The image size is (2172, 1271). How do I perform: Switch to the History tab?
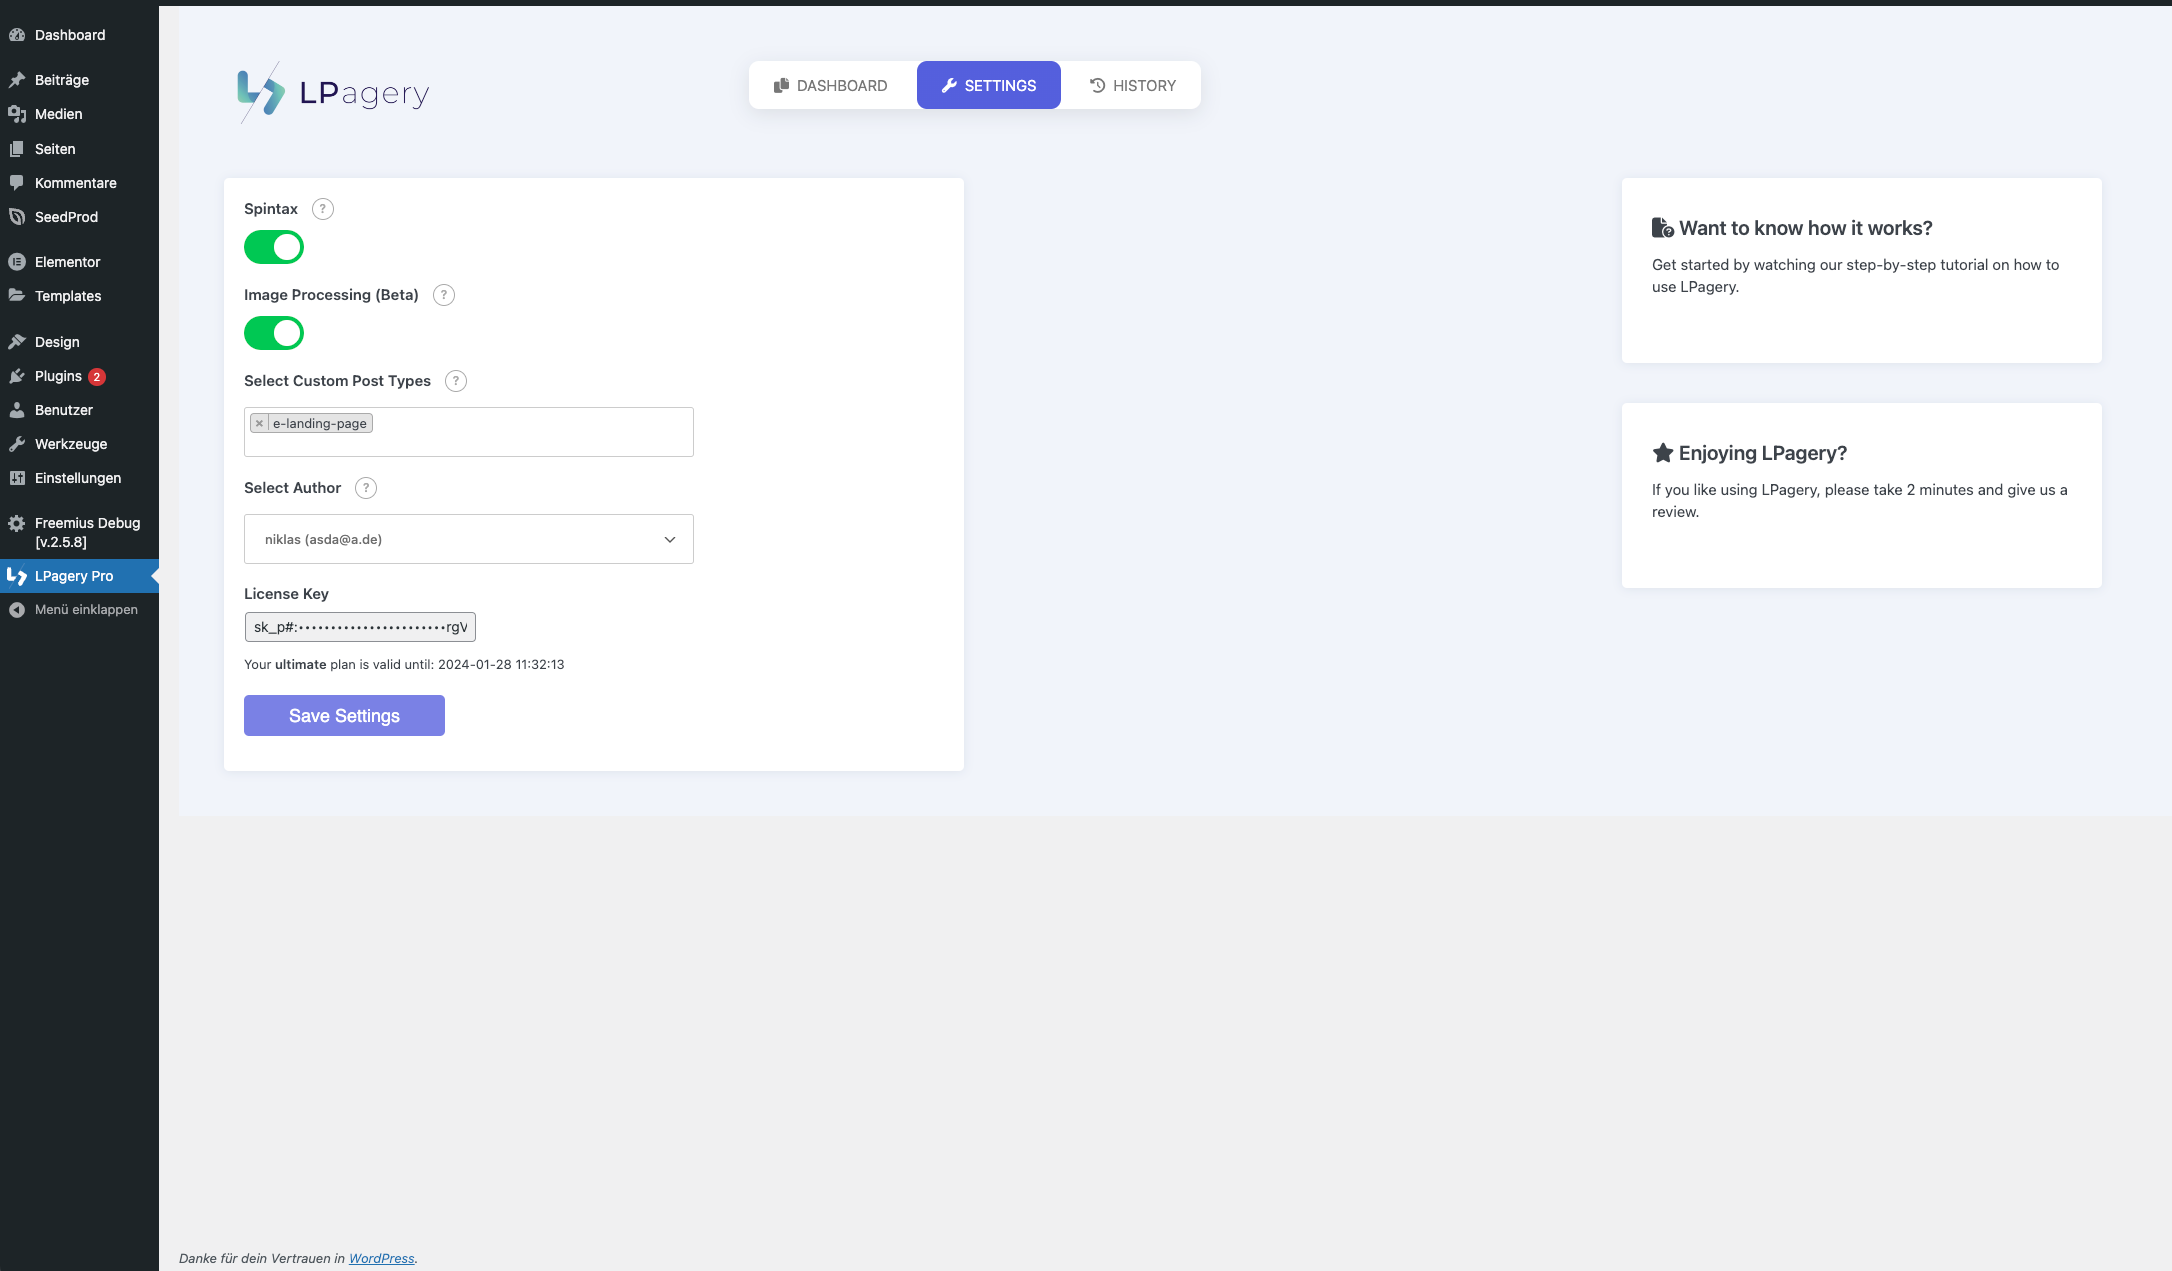tap(1132, 86)
